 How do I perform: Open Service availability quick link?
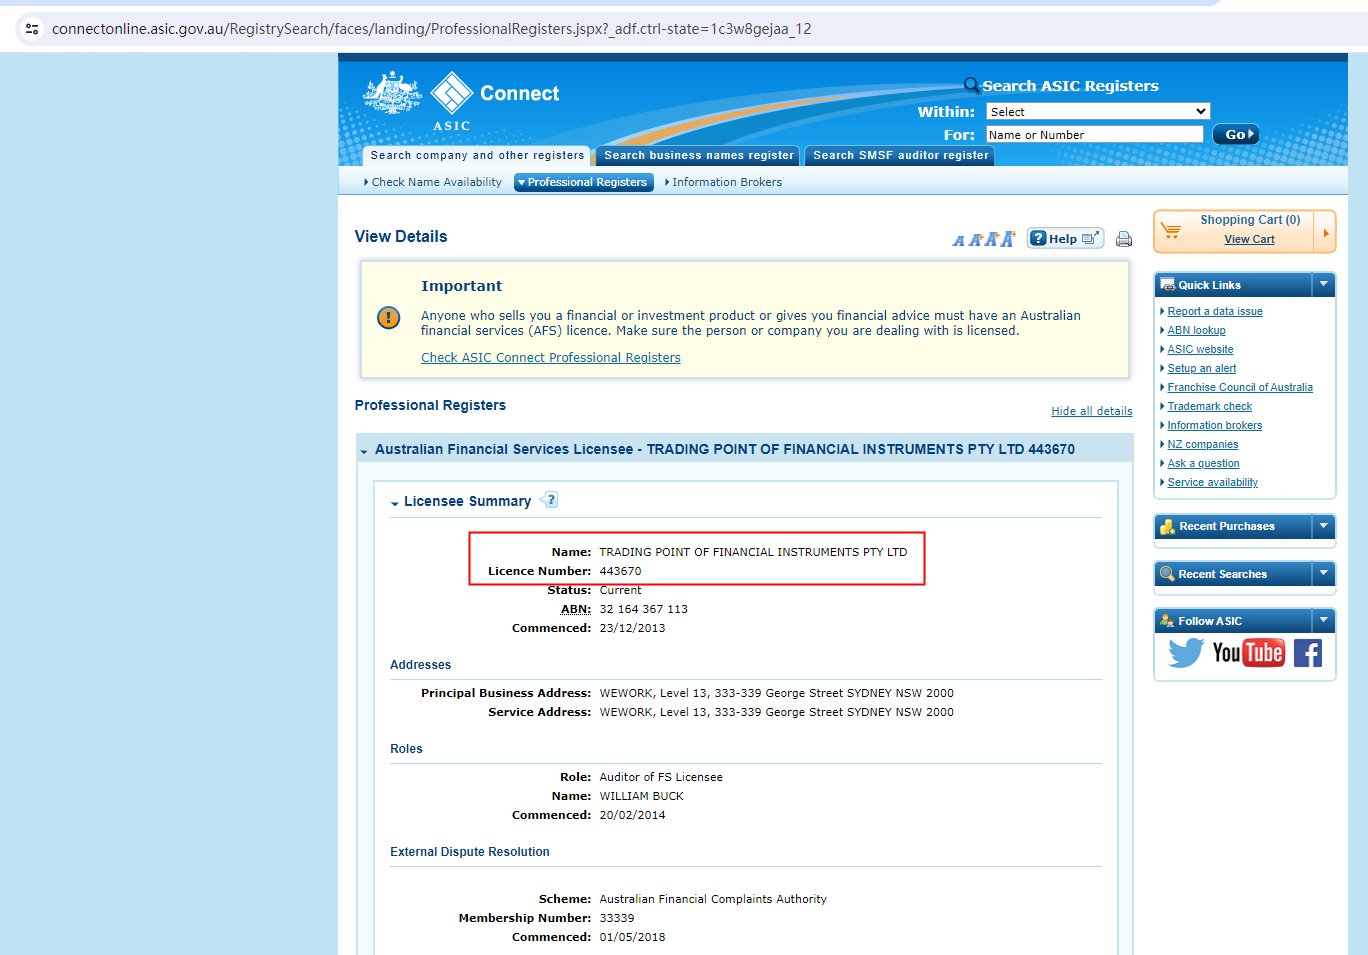(1213, 483)
